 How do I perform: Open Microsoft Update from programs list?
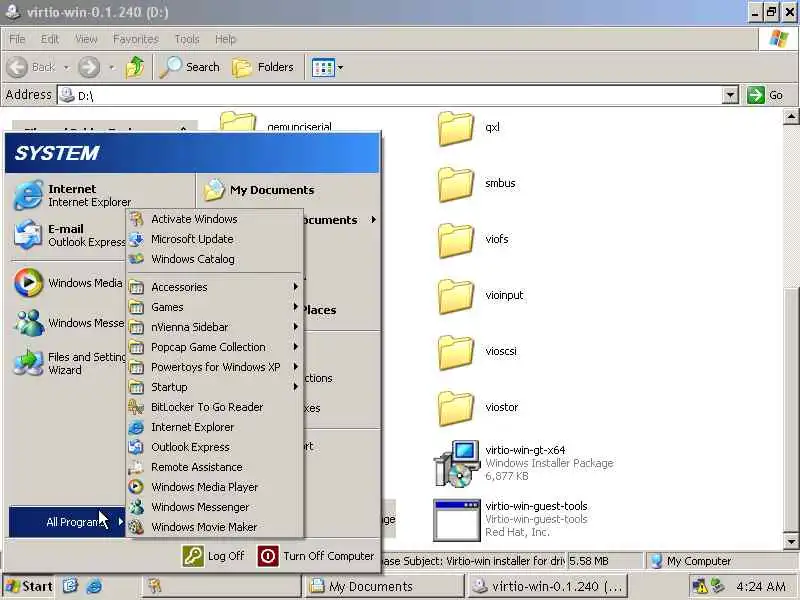(x=214, y=239)
